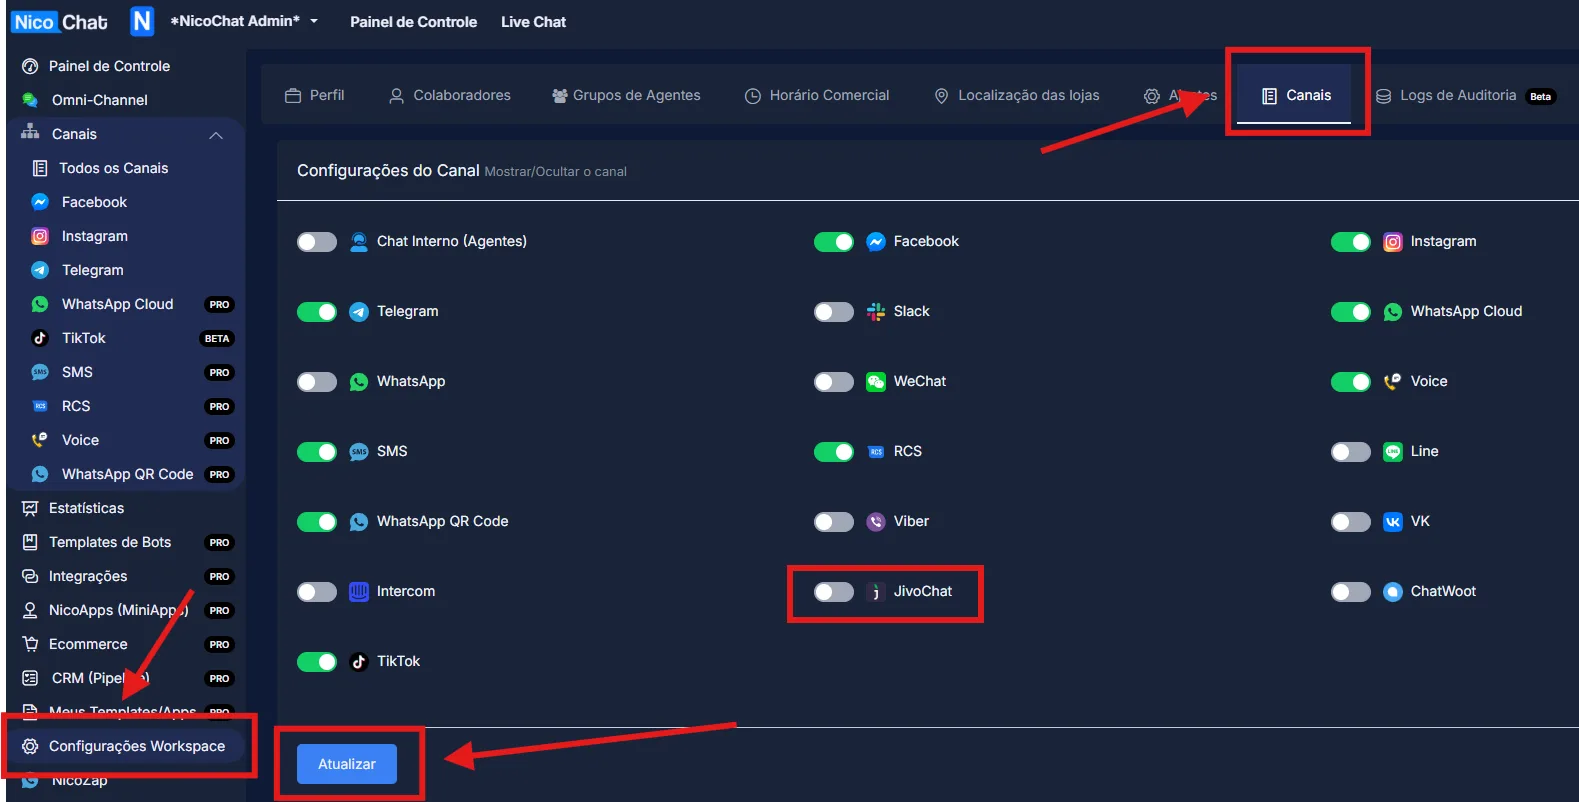Open Todos os Canais in sidebar
The height and width of the screenshot is (802, 1579).
[113, 168]
